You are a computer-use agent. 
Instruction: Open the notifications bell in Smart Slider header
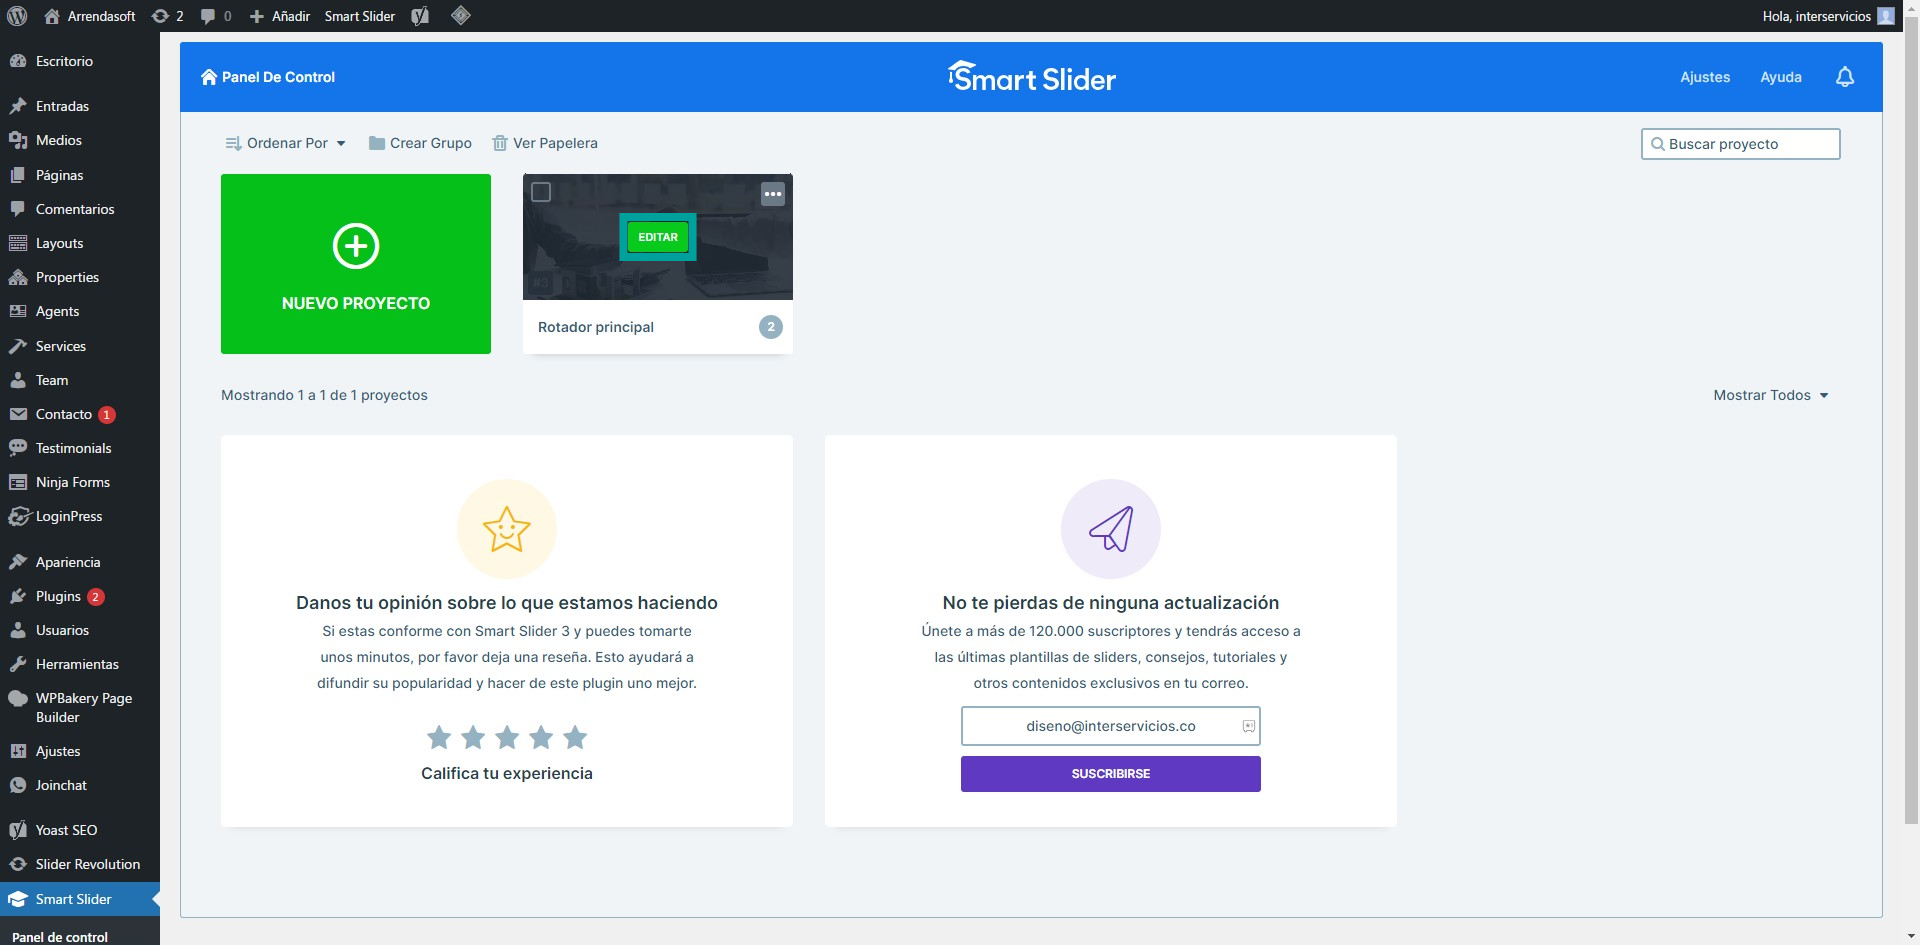click(x=1845, y=77)
